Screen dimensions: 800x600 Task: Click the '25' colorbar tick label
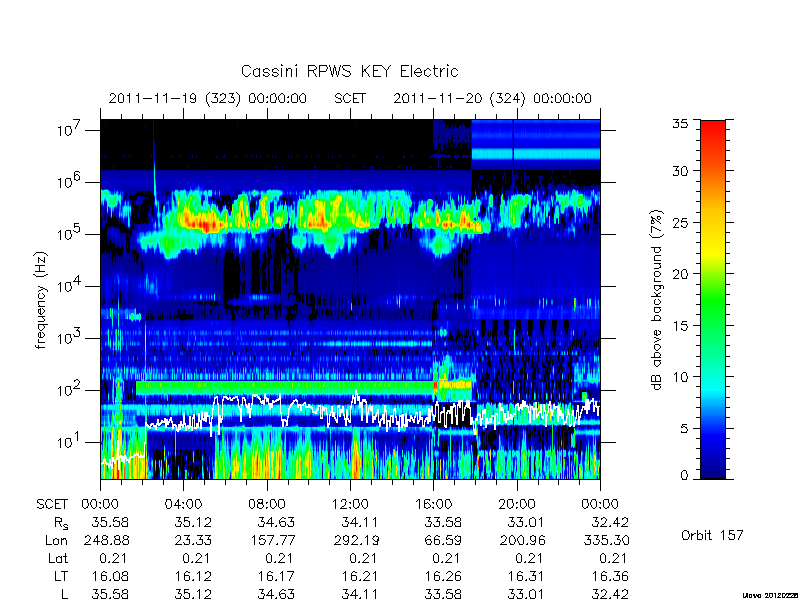683,222
